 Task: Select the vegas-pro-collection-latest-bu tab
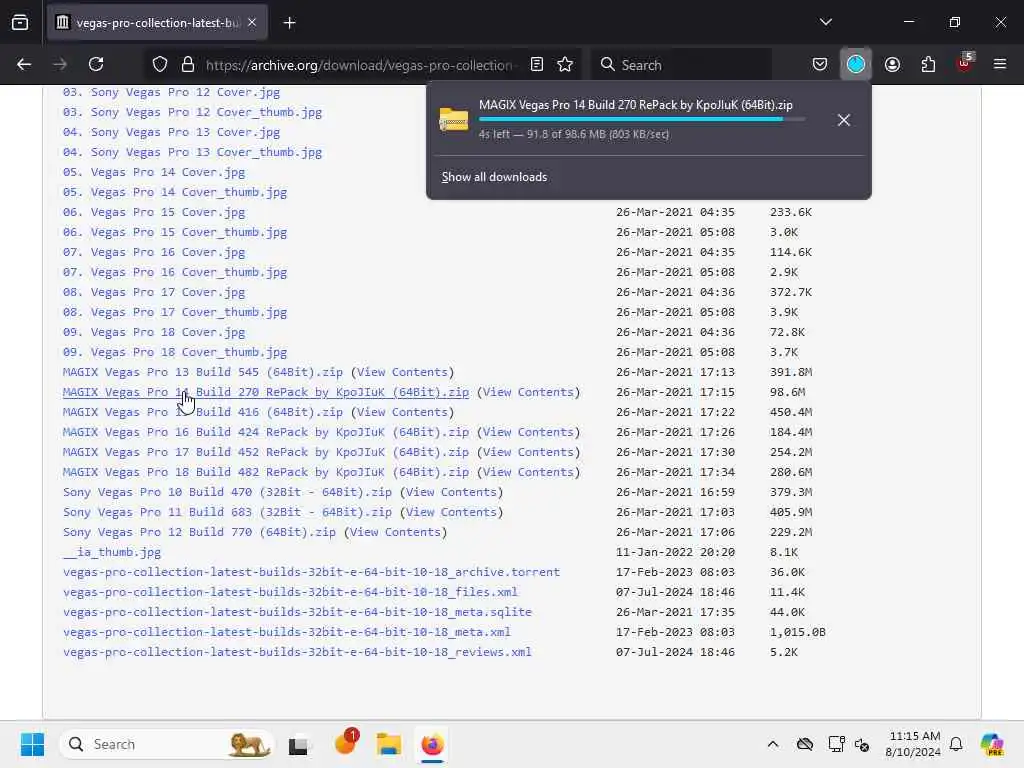(x=157, y=23)
